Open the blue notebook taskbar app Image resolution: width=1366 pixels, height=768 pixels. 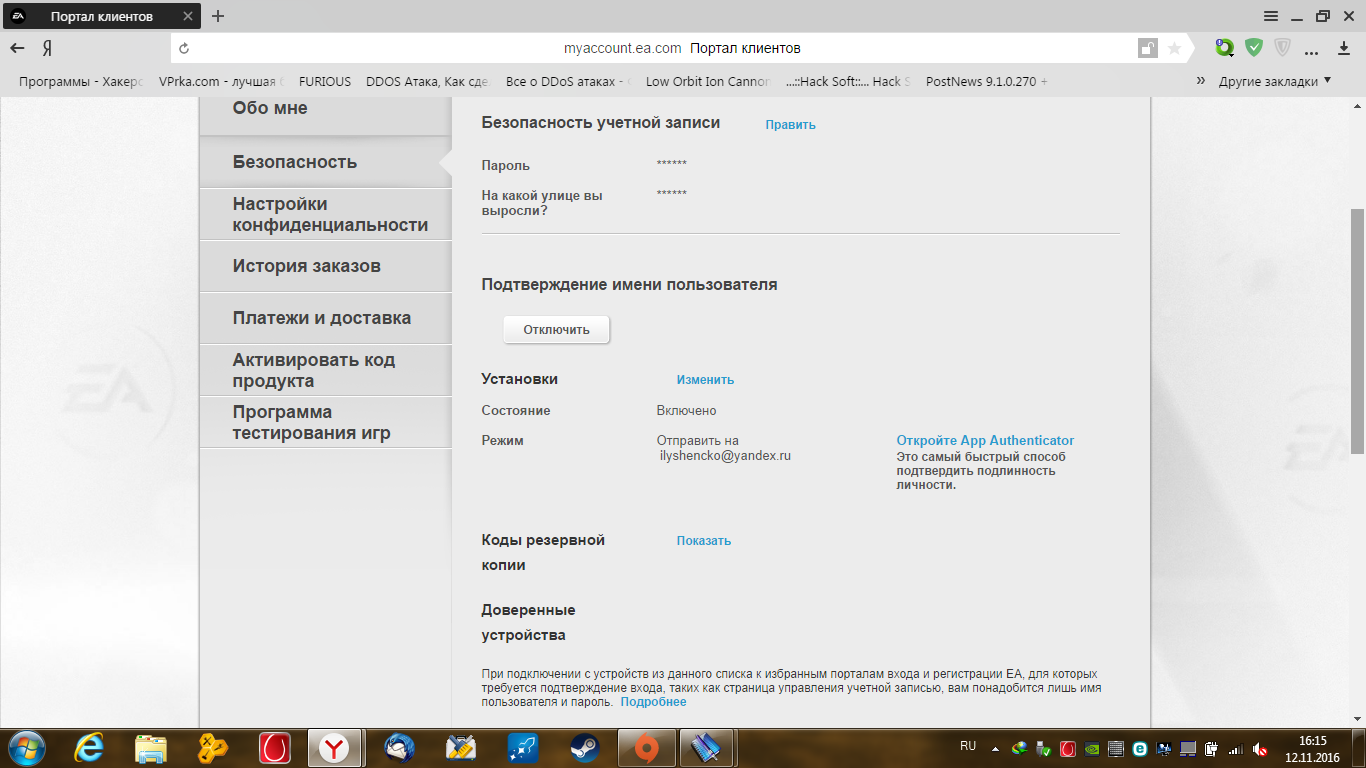[x=709, y=748]
